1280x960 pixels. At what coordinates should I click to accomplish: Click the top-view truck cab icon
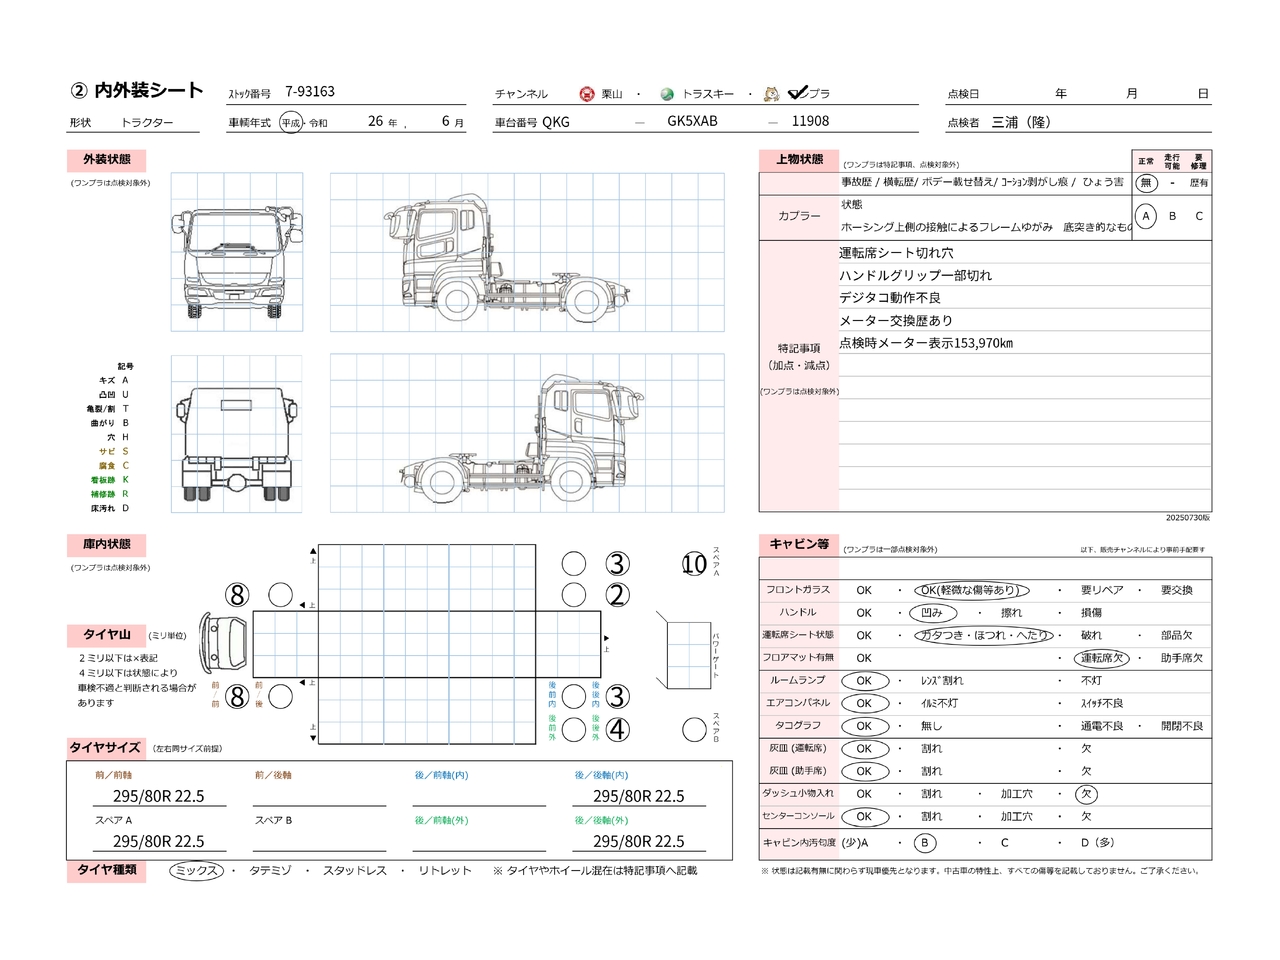[223, 640]
